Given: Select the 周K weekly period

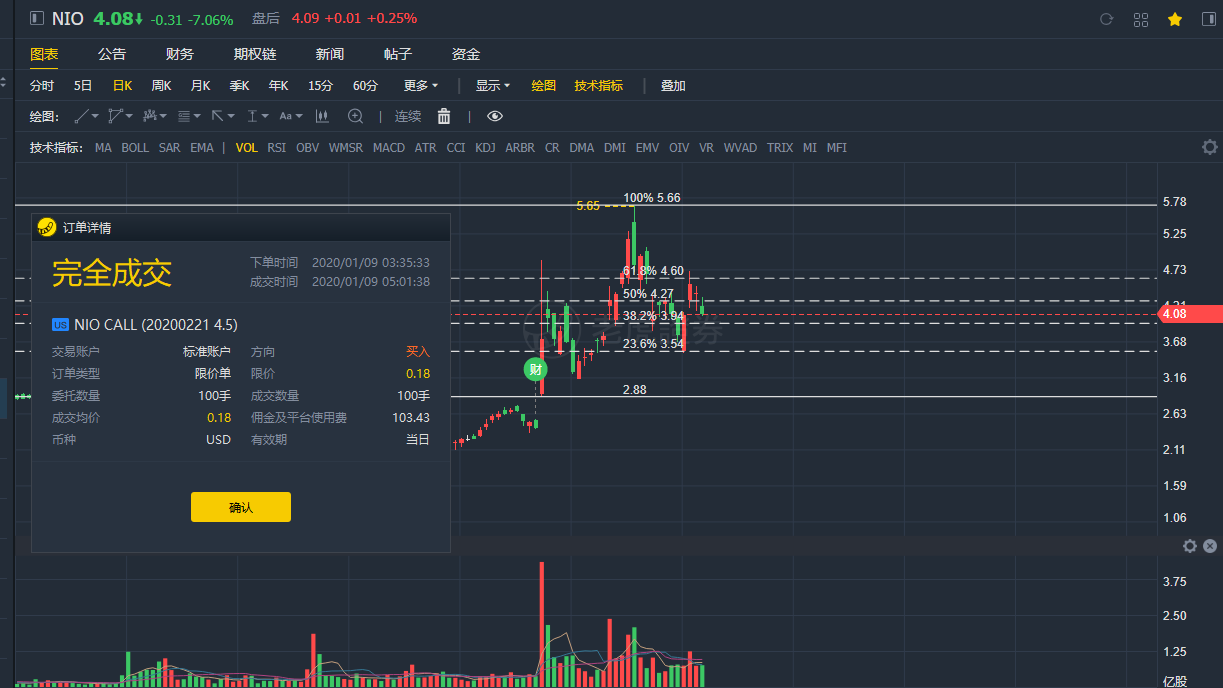Looking at the screenshot, I should (x=161, y=86).
